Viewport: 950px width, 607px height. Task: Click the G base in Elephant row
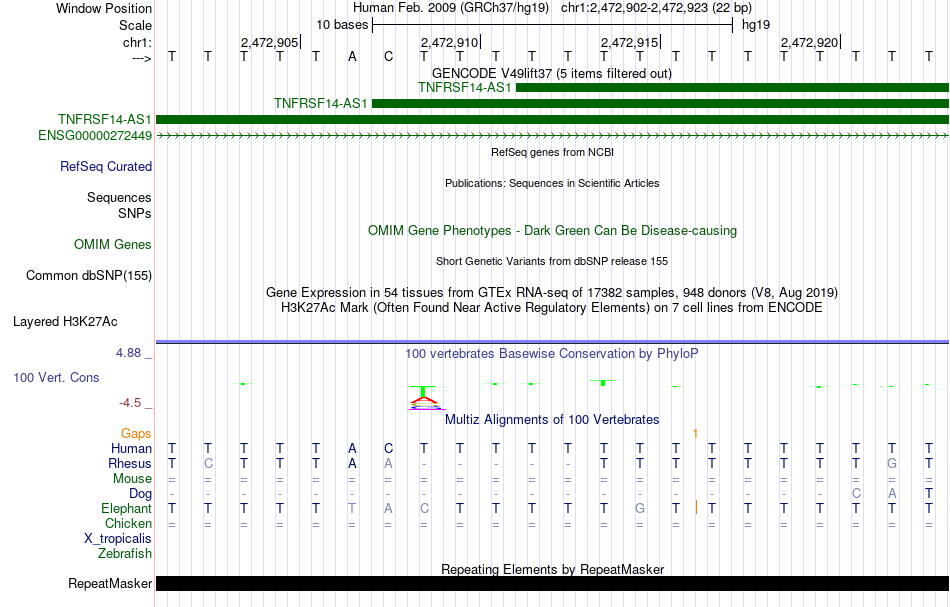click(640, 508)
